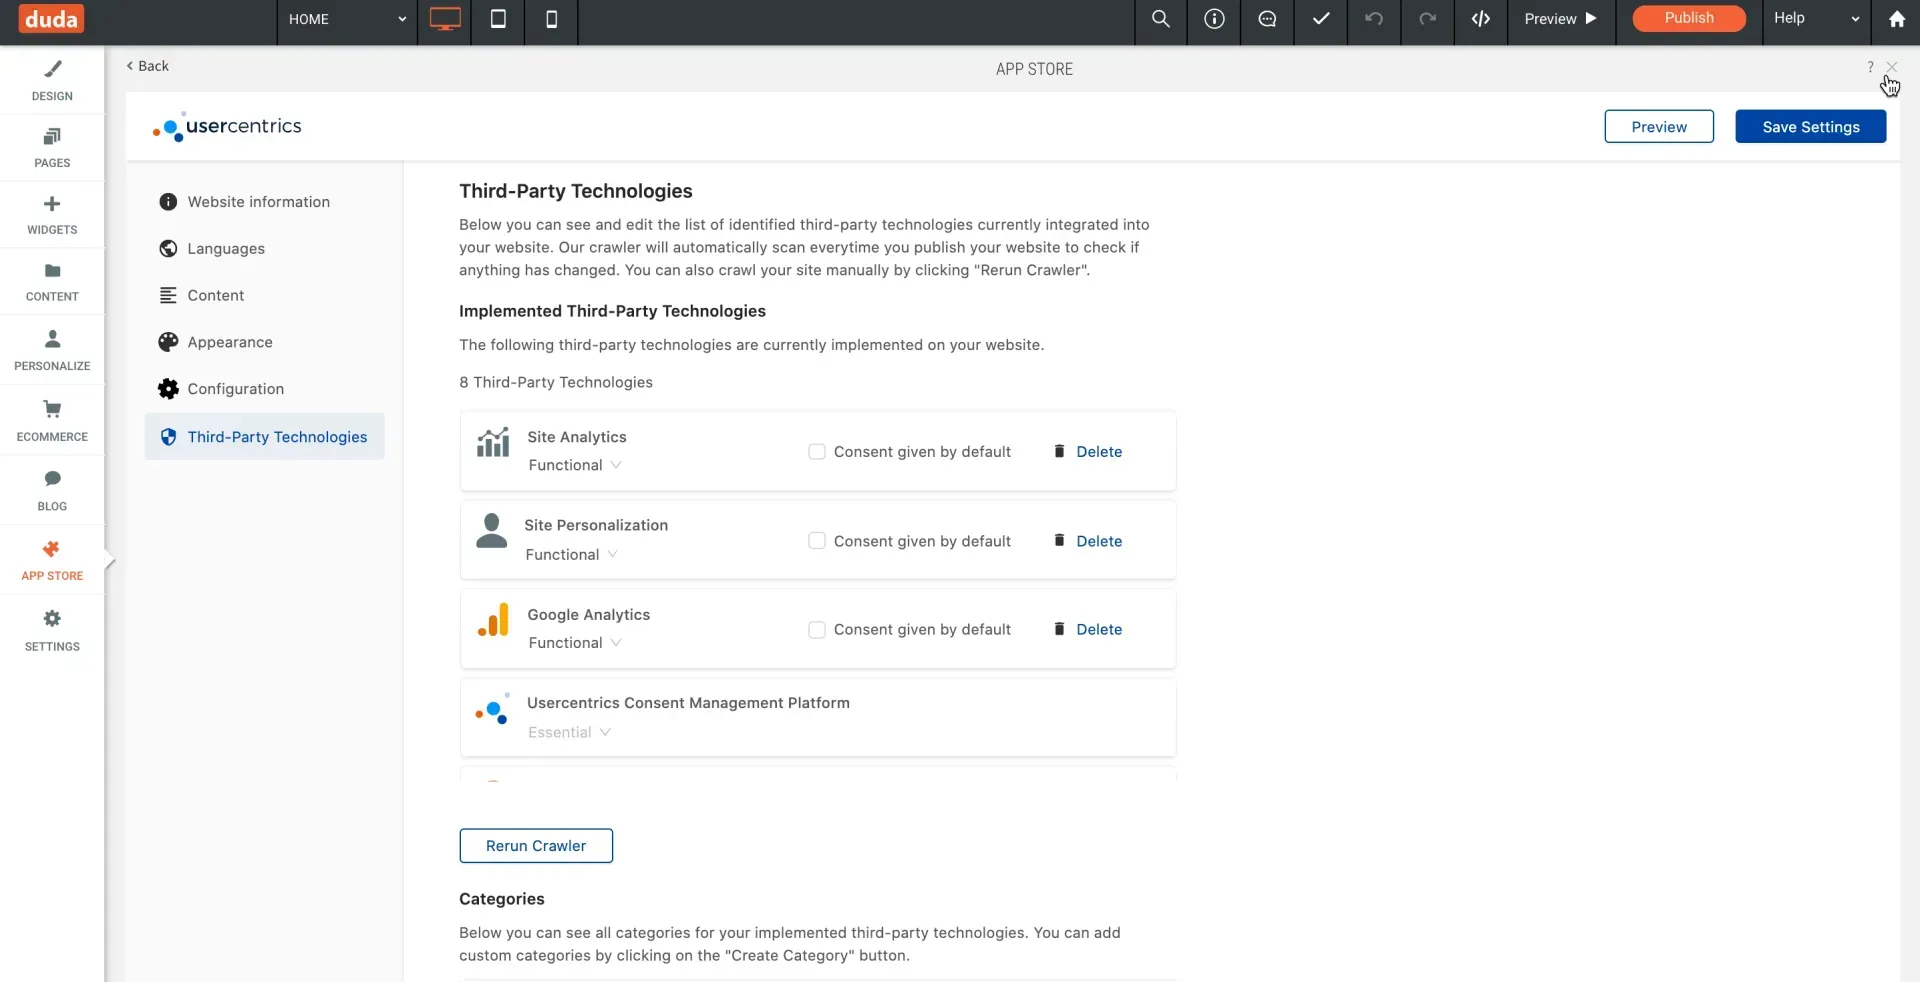Click '8 Third-Party Technologies' count text
The width and height of the screenshot is (1920, 982).
(556, 383)
